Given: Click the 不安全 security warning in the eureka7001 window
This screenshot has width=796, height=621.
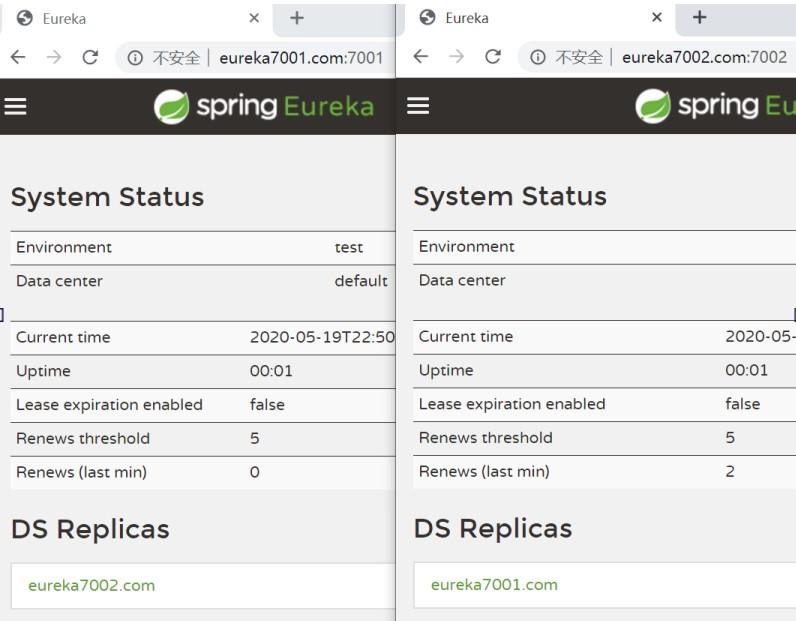Looking at the screenshot, I should (176, 58).
